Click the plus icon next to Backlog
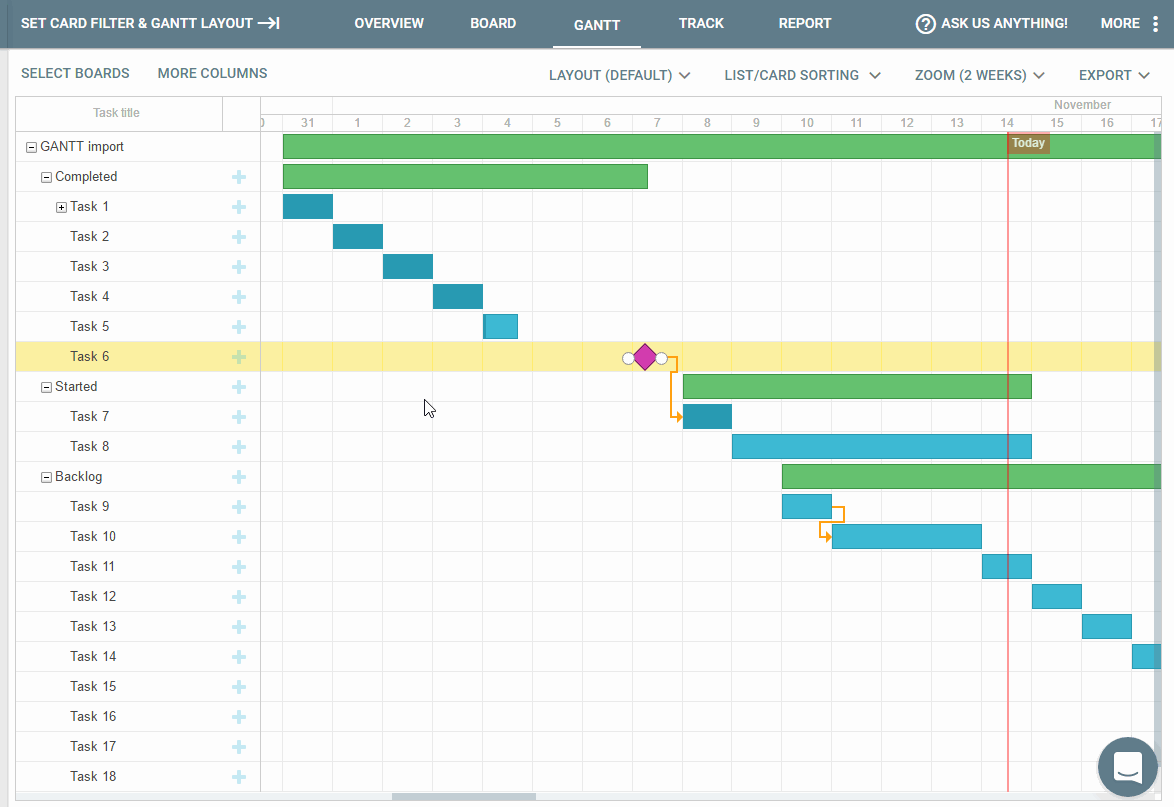The width and height of the screenshot is (1174, 807). pos(238,477)
